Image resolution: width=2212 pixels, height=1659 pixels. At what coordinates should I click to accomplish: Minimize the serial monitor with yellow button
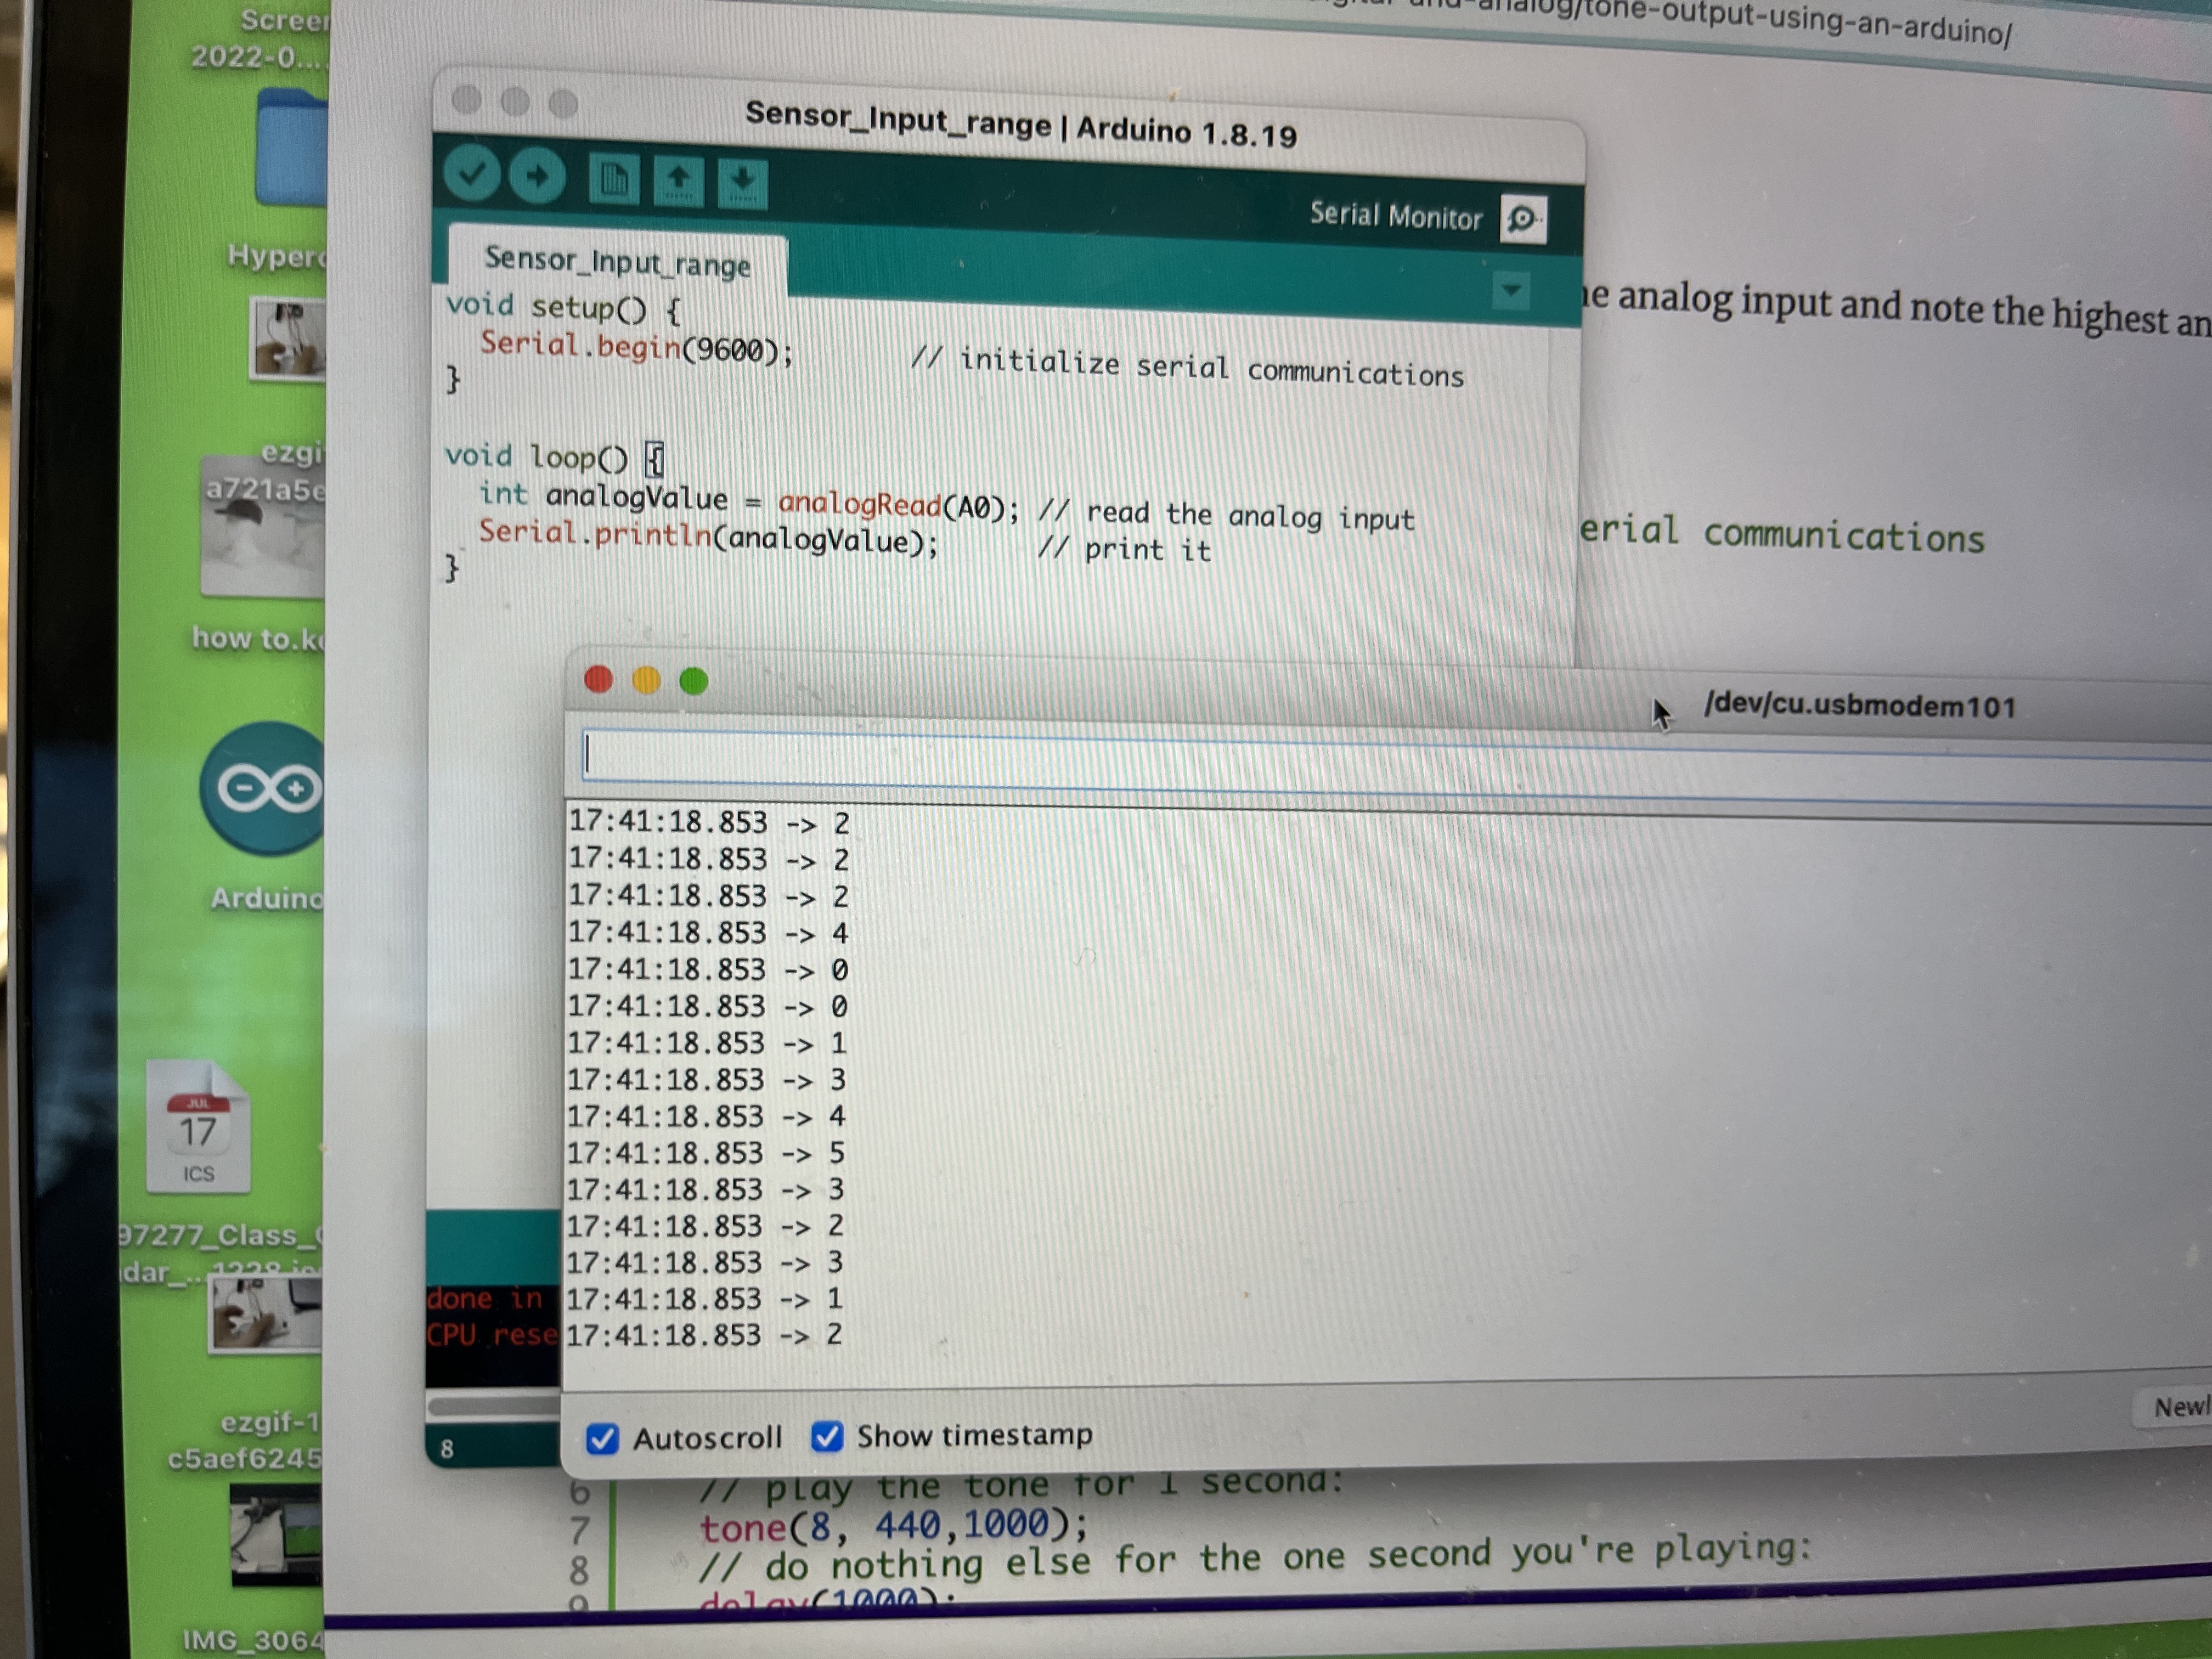(x=646, y=681)
